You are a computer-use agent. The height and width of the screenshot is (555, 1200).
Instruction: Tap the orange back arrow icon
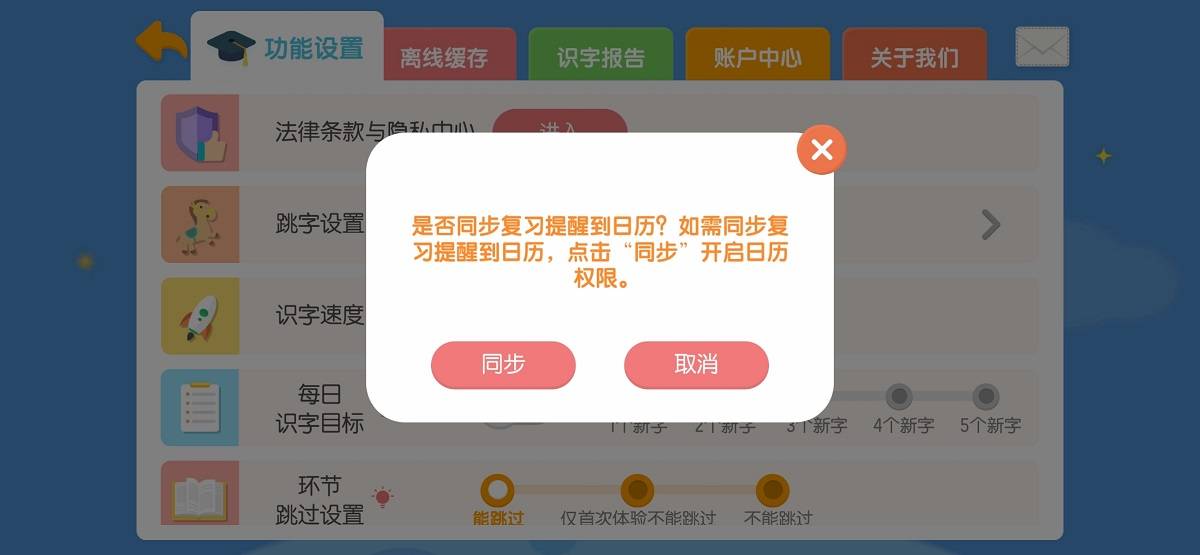161,44
